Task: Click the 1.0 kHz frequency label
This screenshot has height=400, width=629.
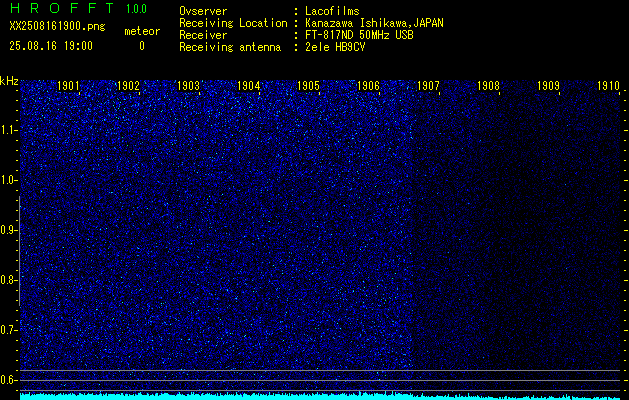Action: click(9, 180)
